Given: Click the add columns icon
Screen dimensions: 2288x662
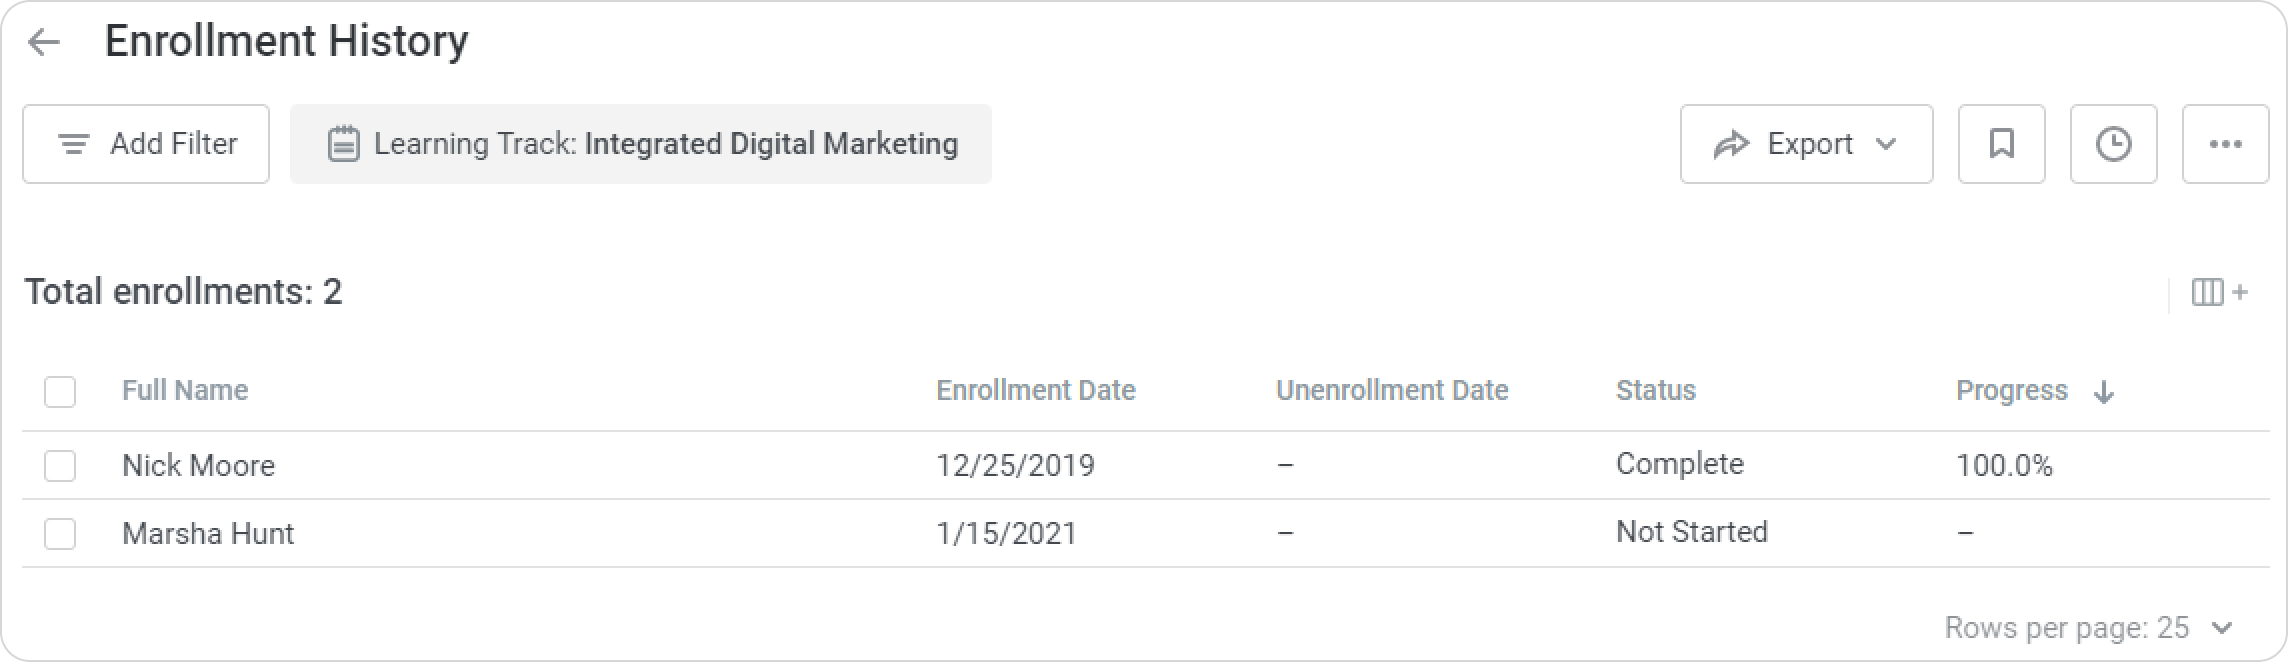Looking at the screenshot, I should click(2219, 292).
